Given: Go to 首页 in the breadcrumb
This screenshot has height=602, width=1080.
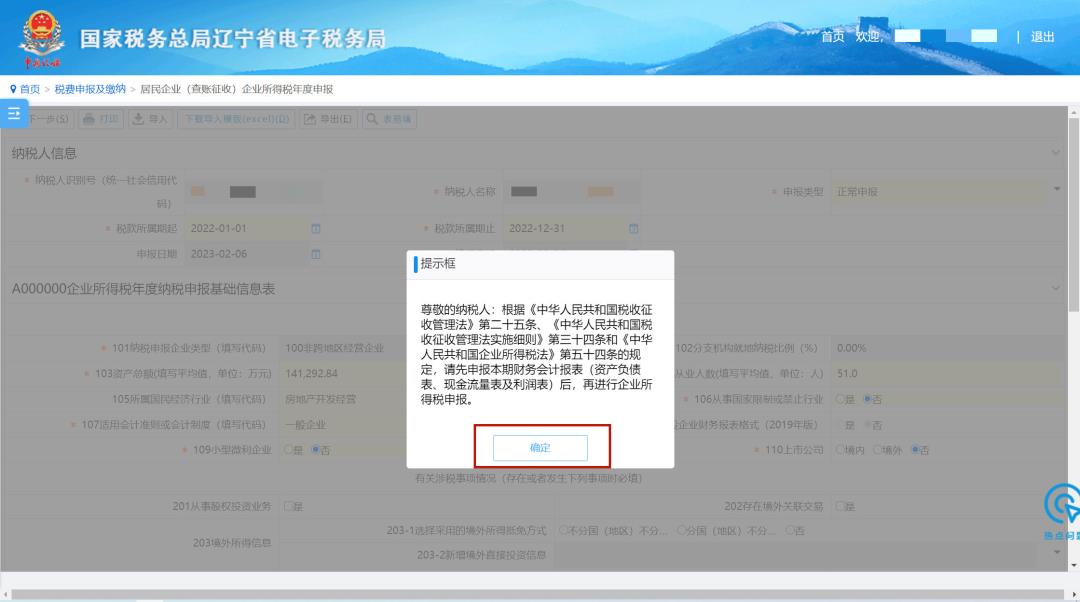Looking at the screenshot, I should pos(29,89).
